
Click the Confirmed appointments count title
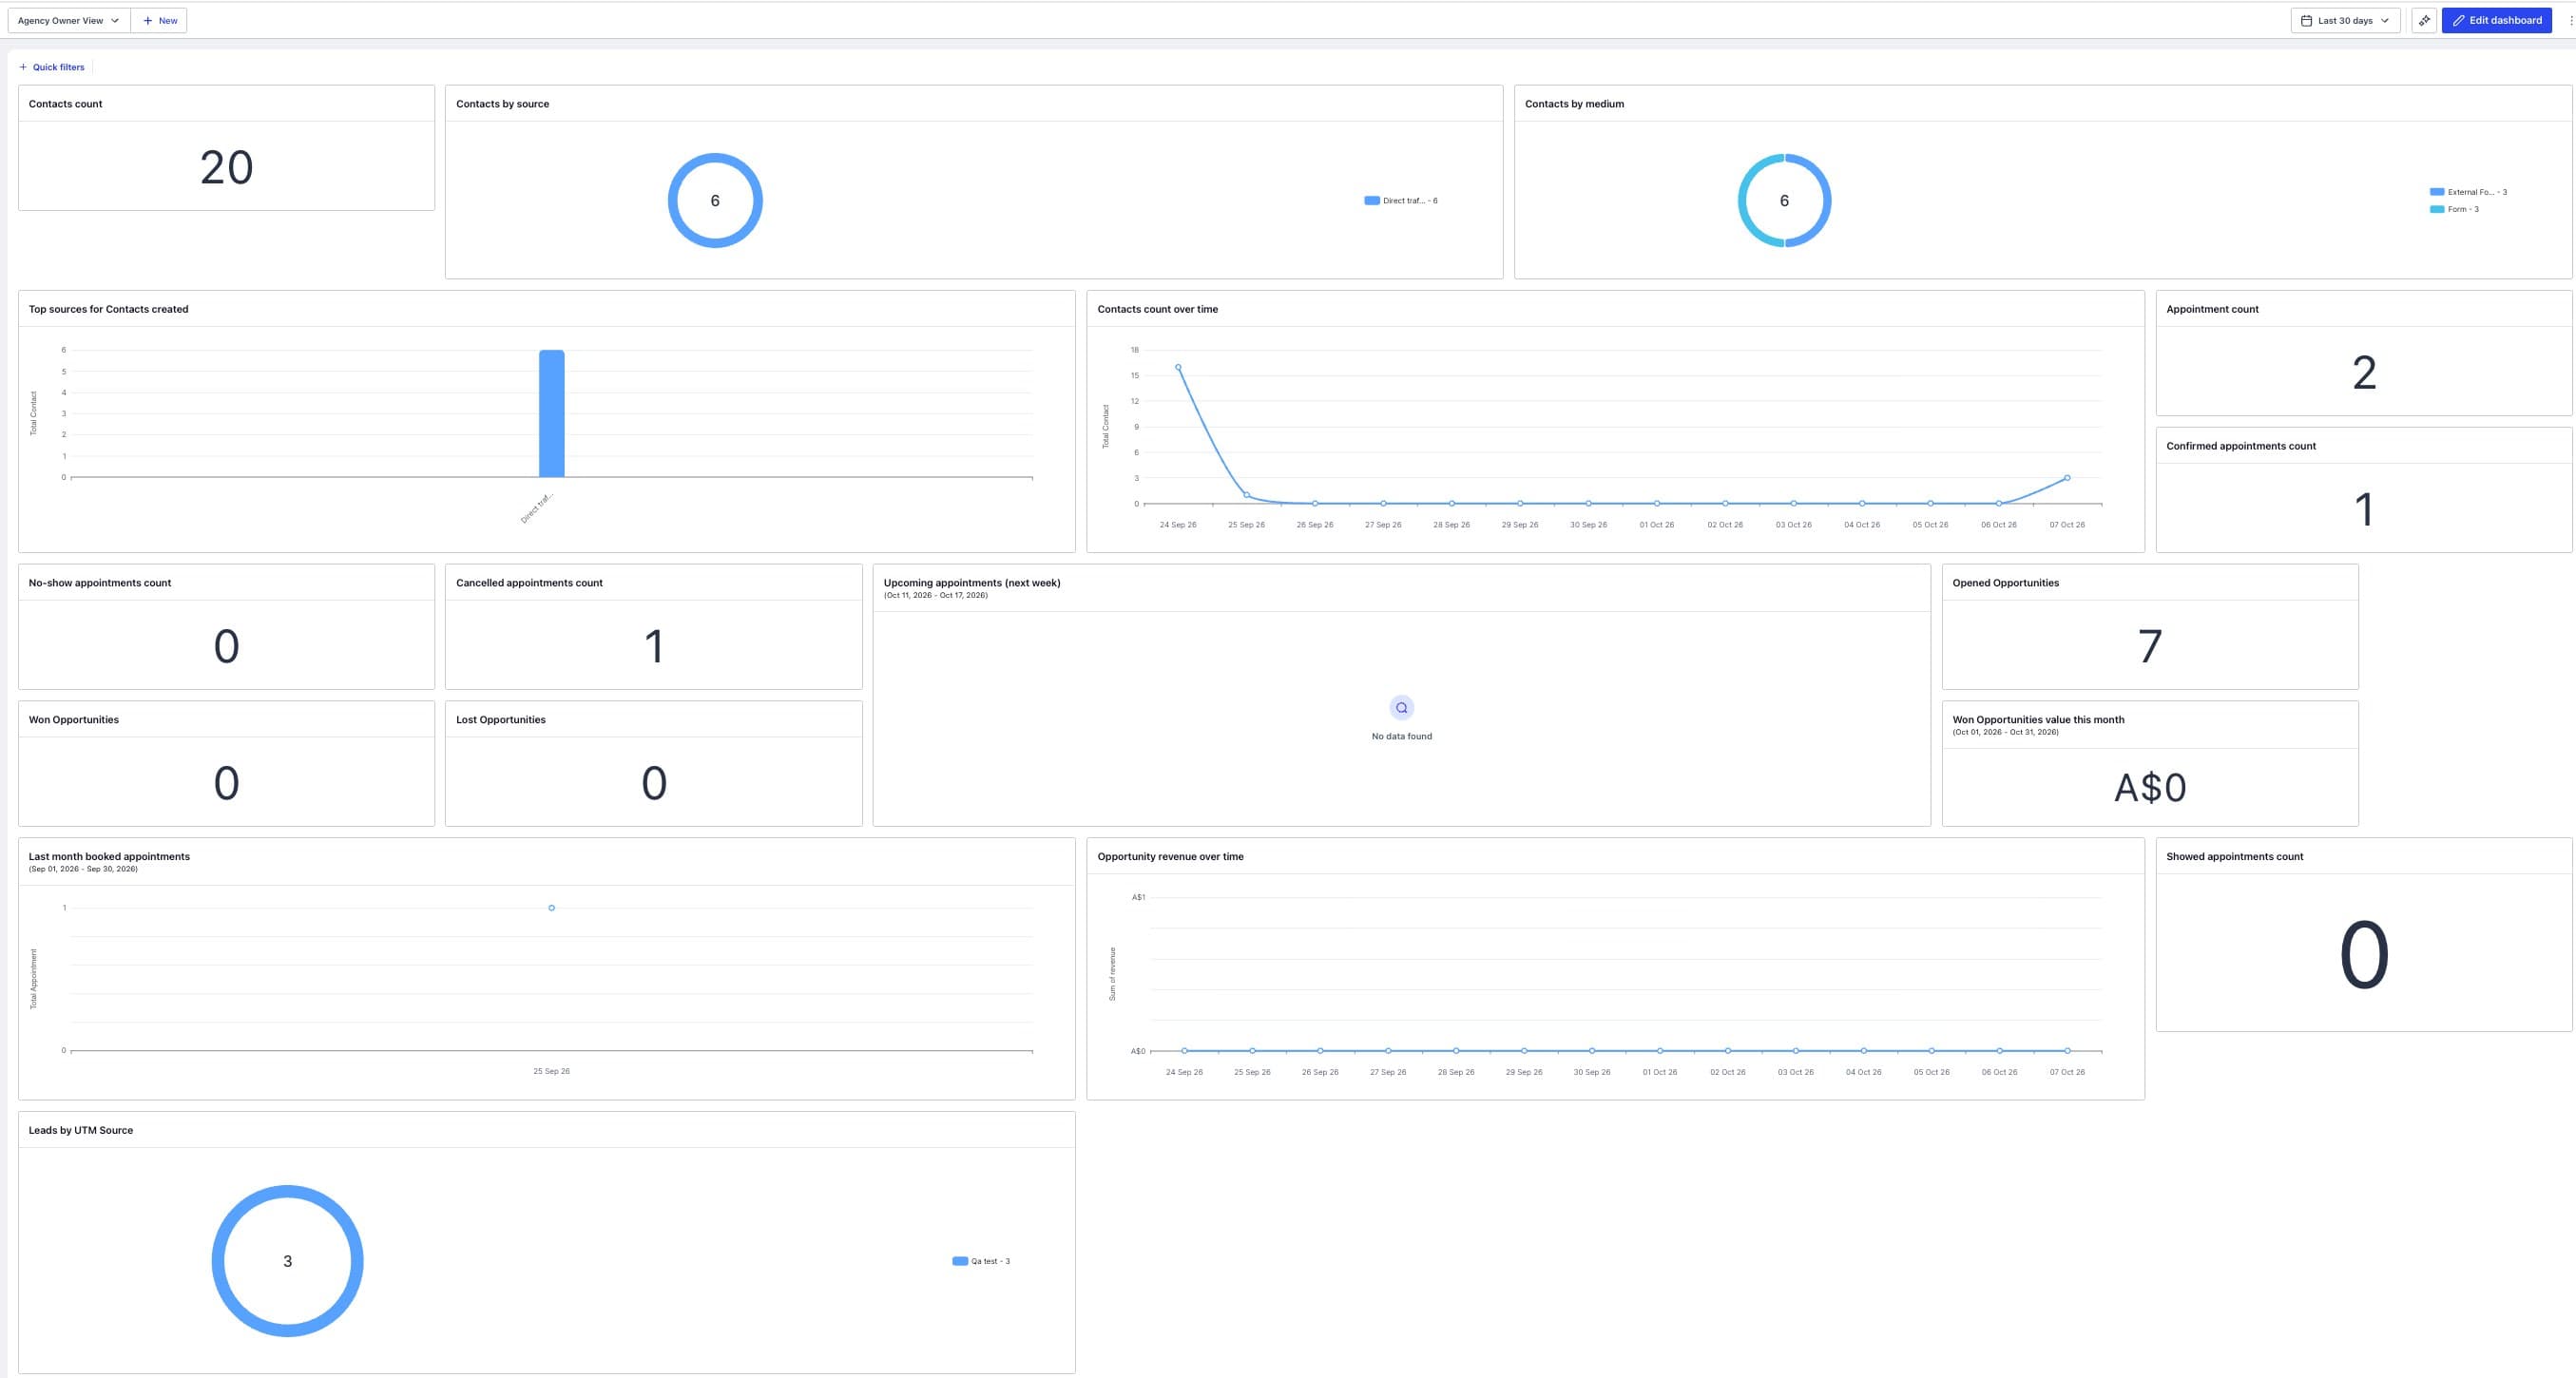(2241, 446)
